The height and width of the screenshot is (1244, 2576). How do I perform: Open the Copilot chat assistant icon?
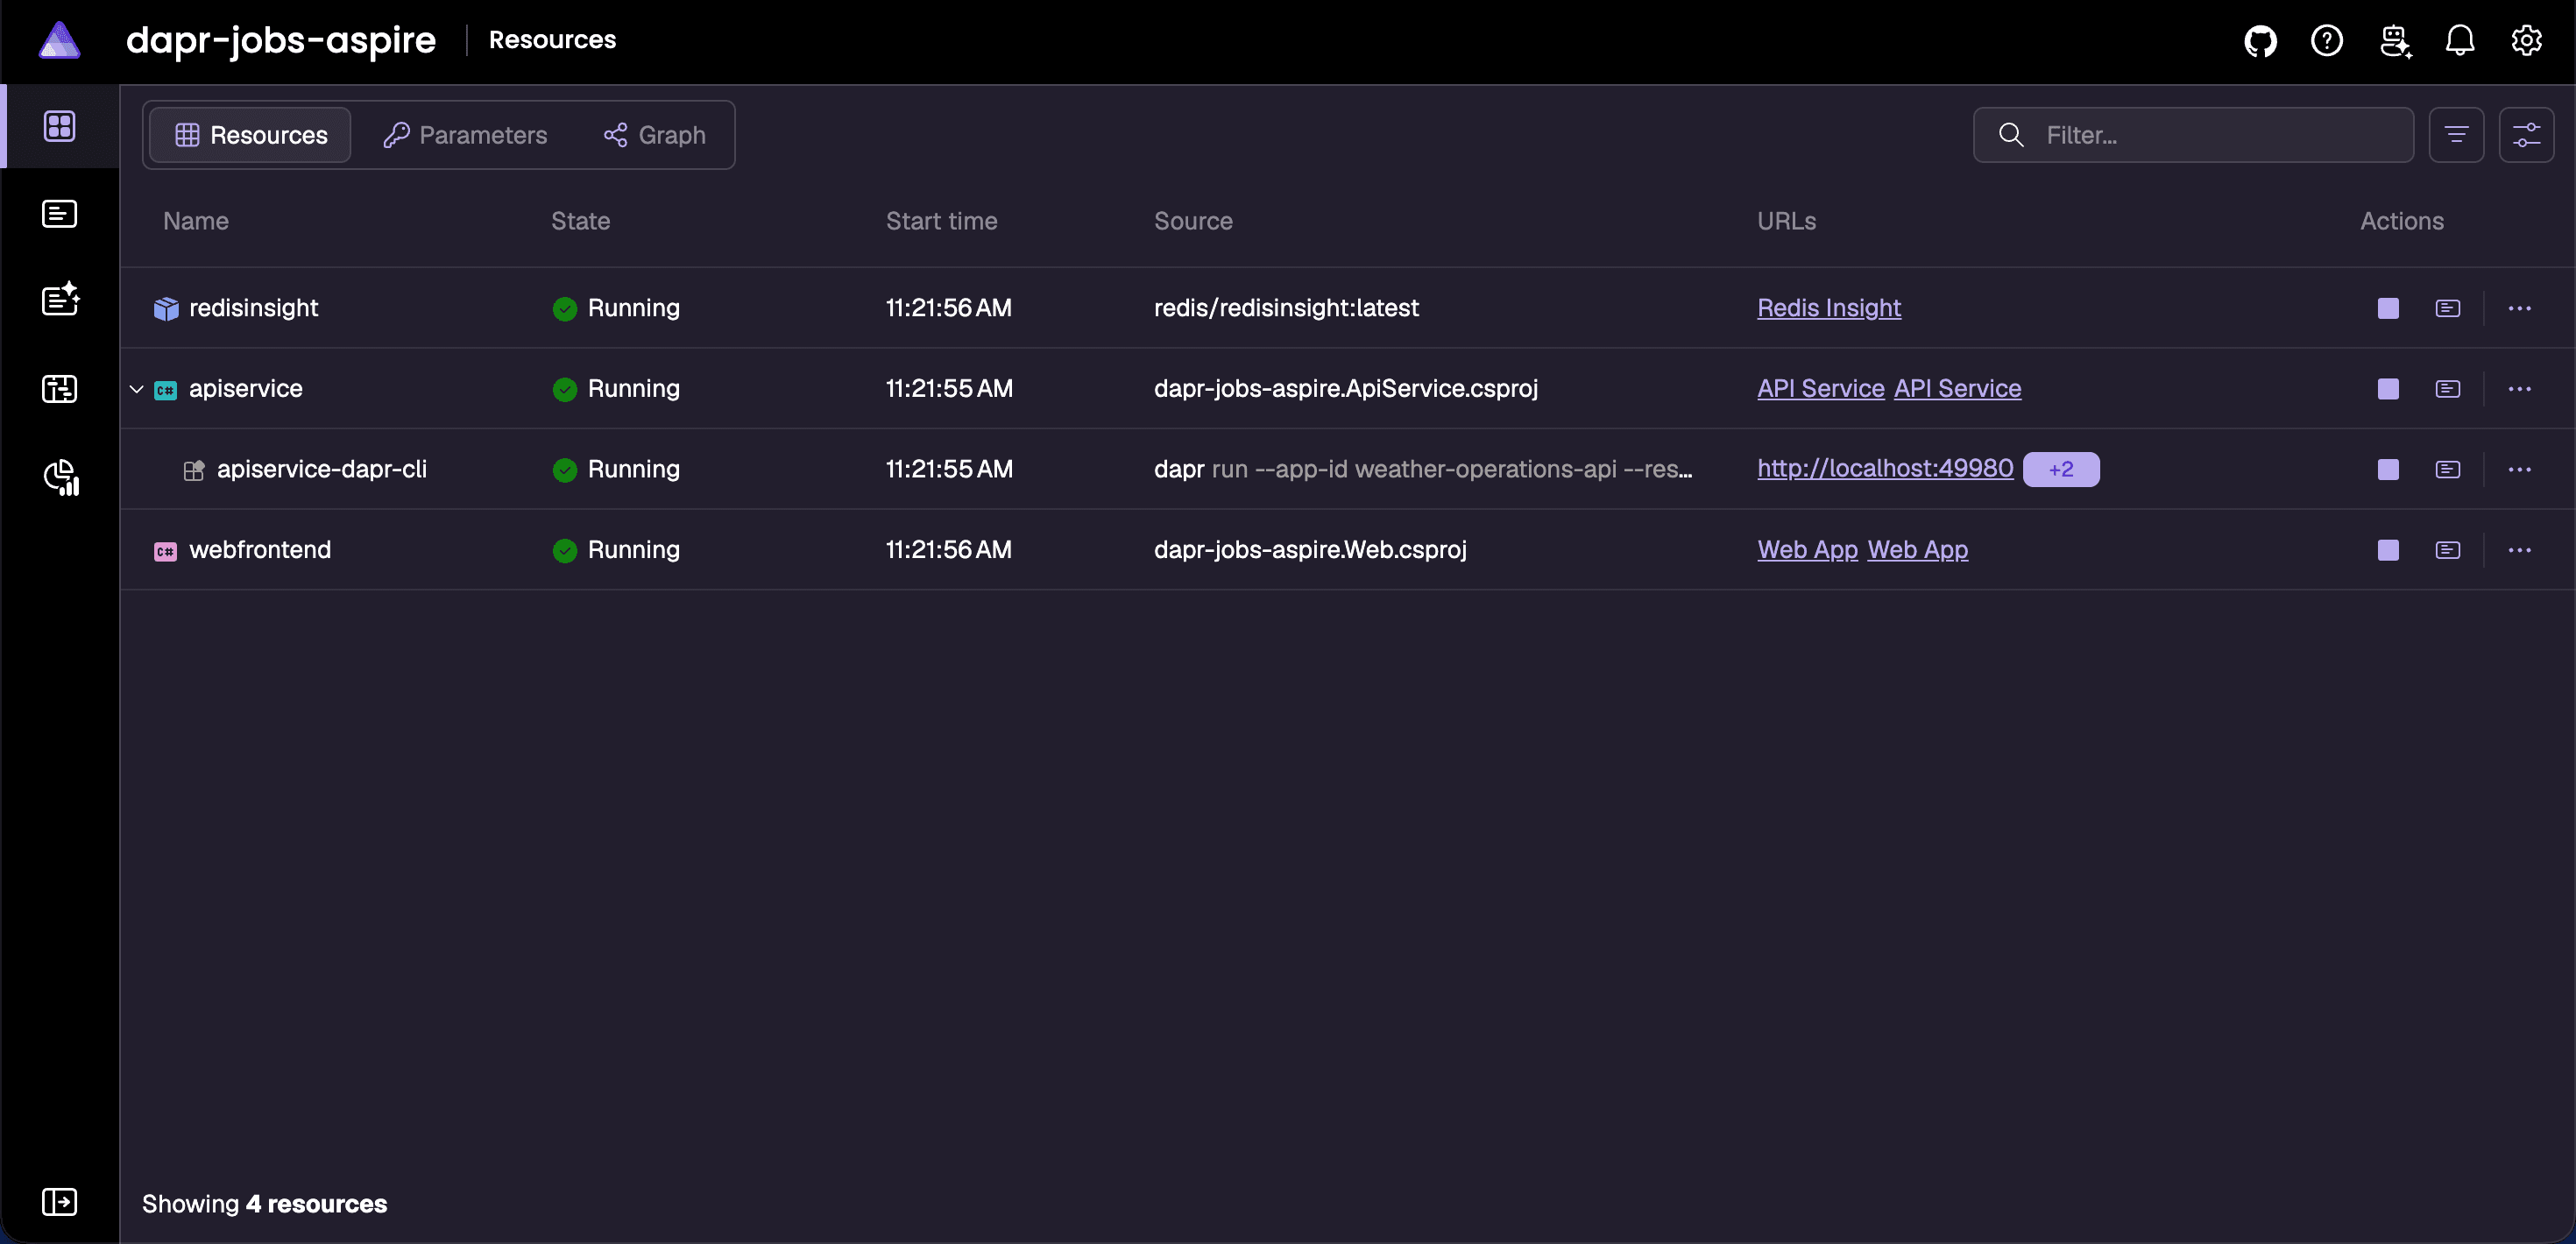point(2394,41)
